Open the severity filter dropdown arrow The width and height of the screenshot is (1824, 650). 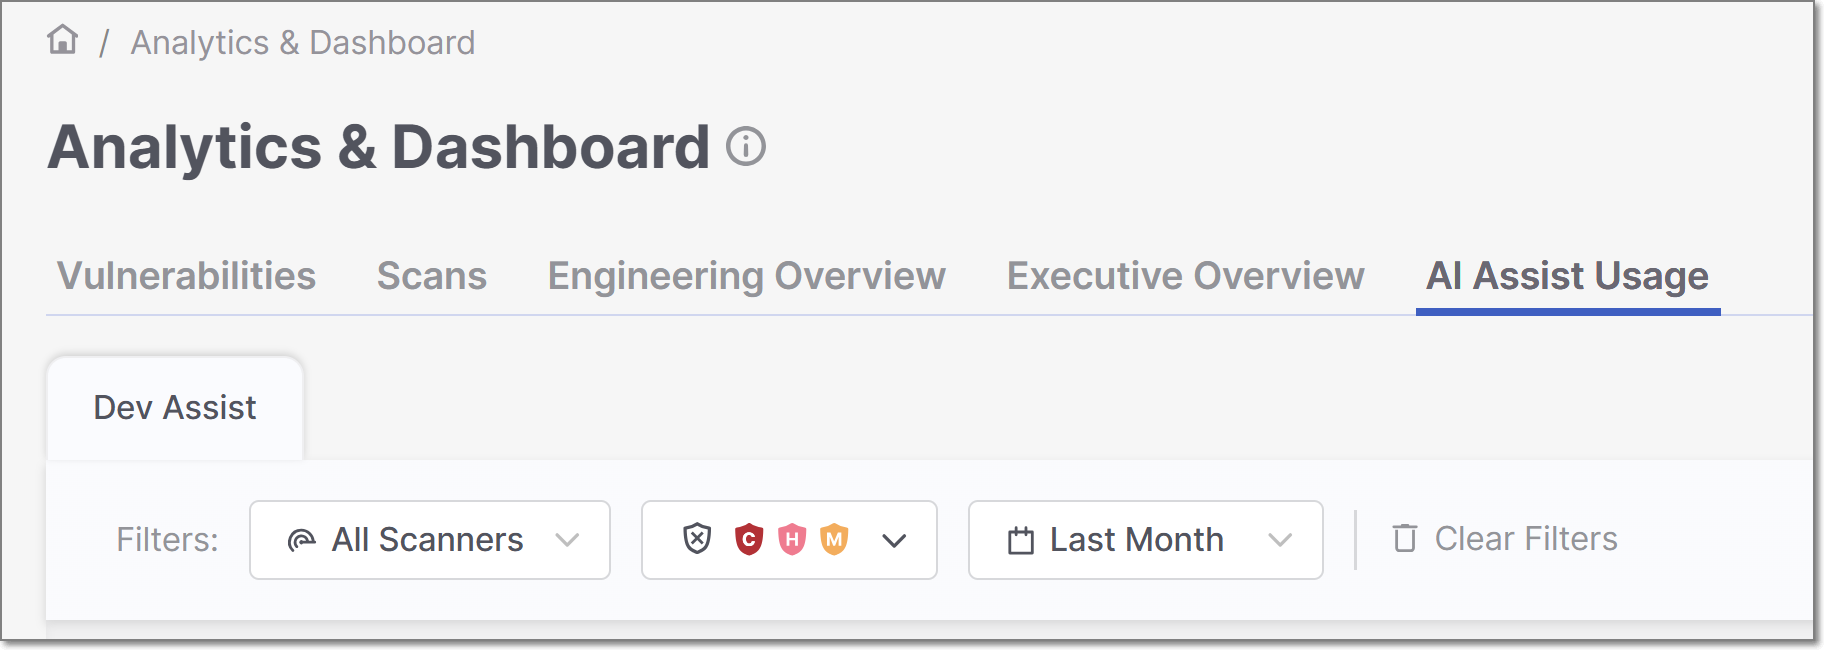(894, 541)
